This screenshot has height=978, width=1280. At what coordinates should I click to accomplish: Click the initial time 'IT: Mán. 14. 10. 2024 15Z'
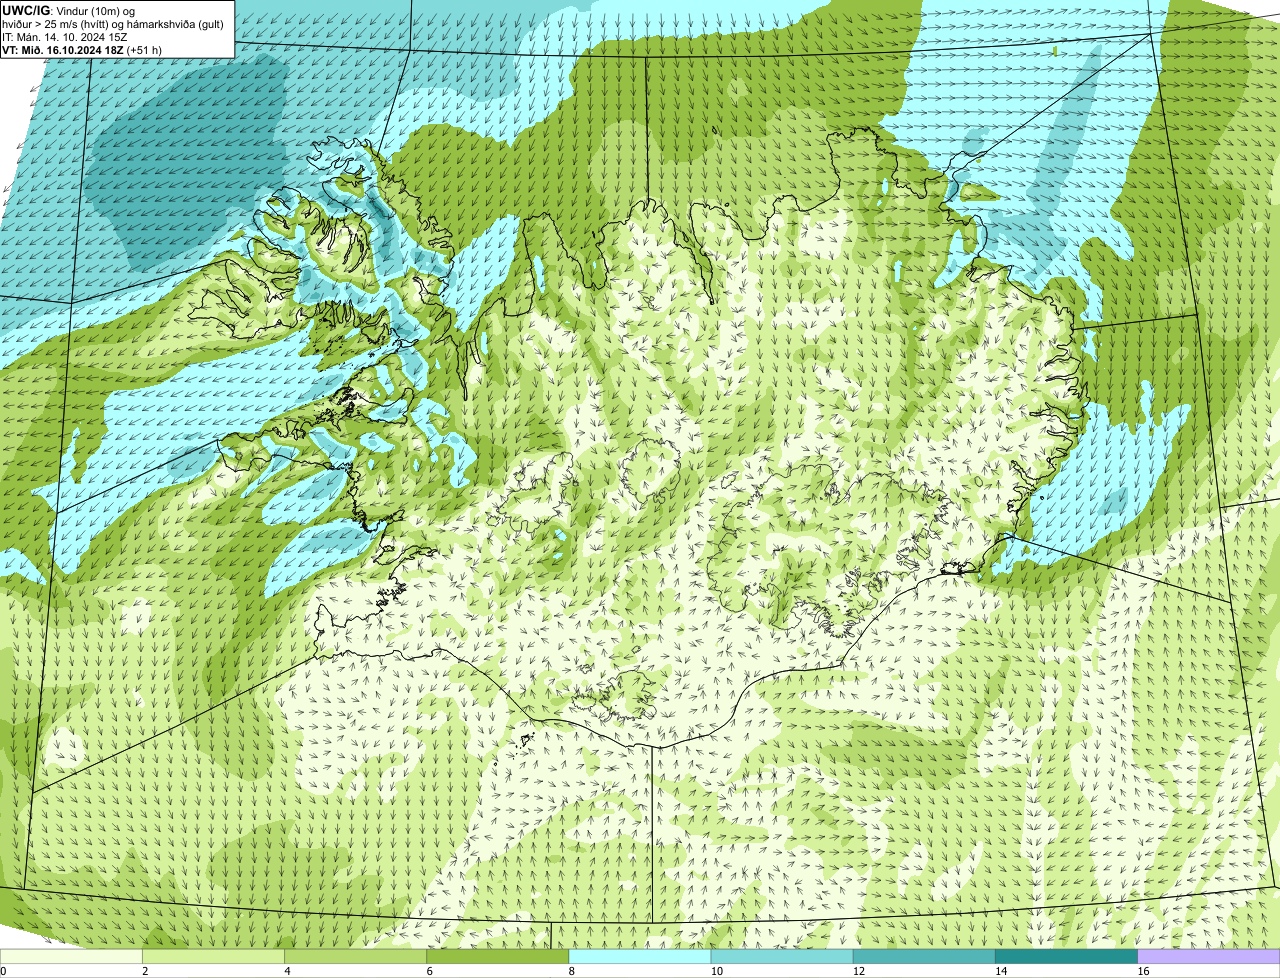pos(65,37)
